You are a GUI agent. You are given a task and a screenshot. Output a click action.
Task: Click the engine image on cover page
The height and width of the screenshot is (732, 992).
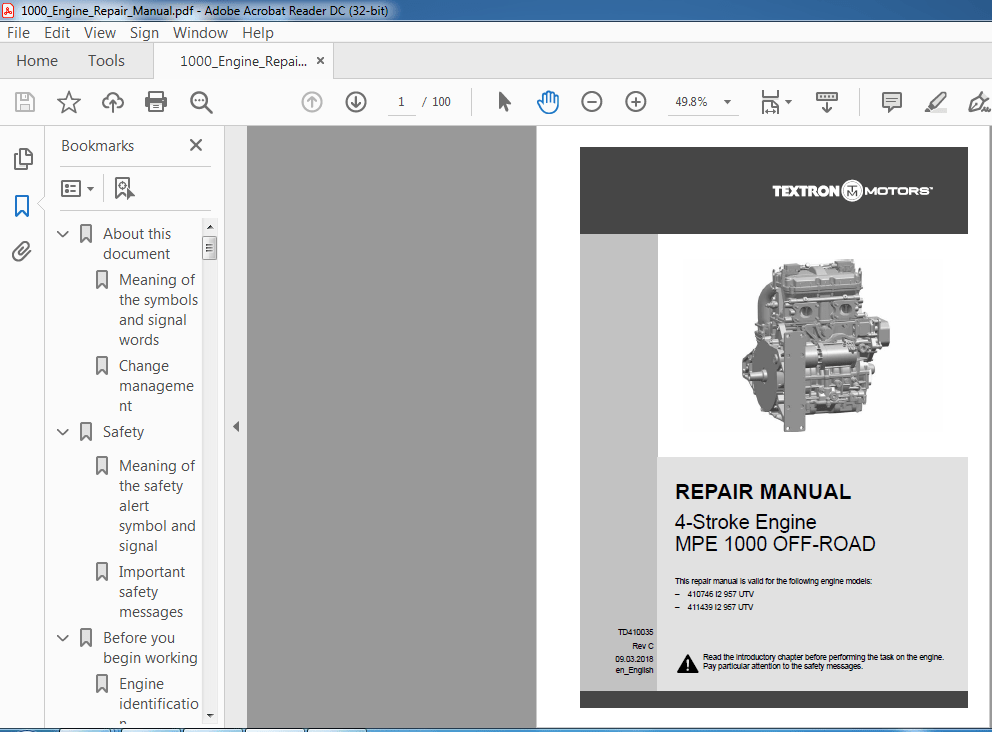tap(815, 345)
